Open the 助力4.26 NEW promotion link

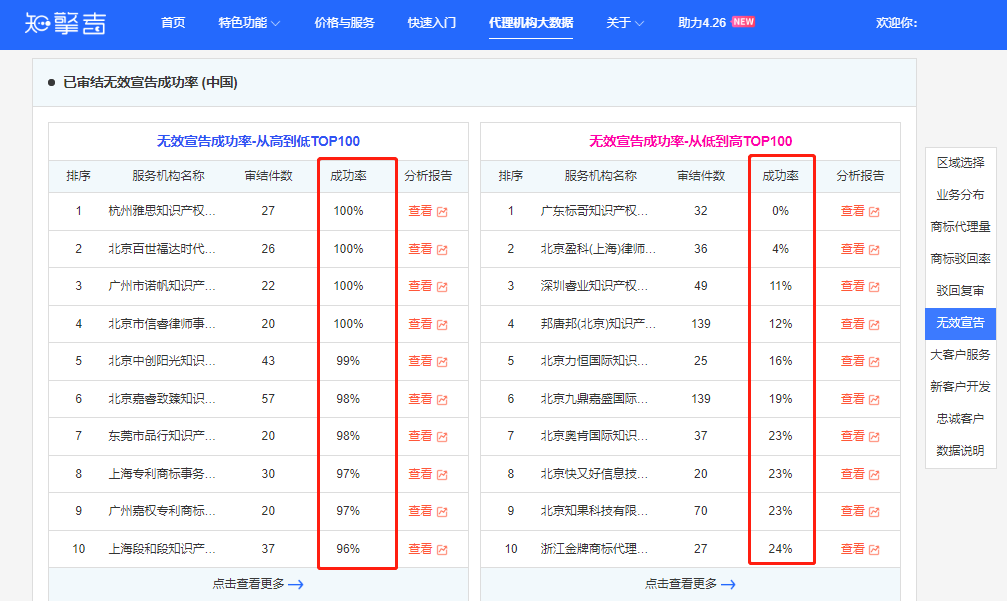[x=716, y=22]
